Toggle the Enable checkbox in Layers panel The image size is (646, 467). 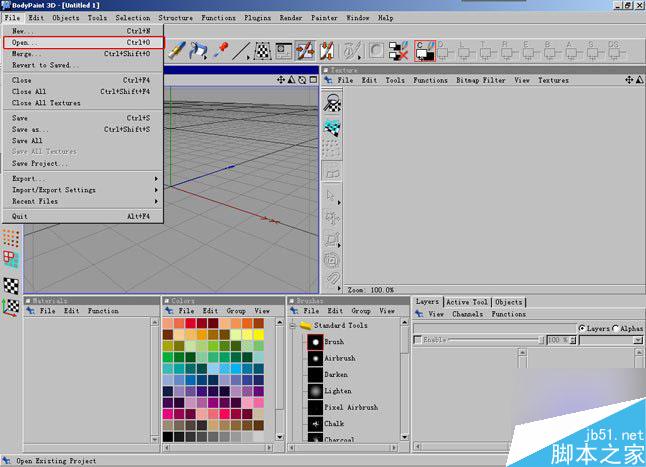coord(418,340)
